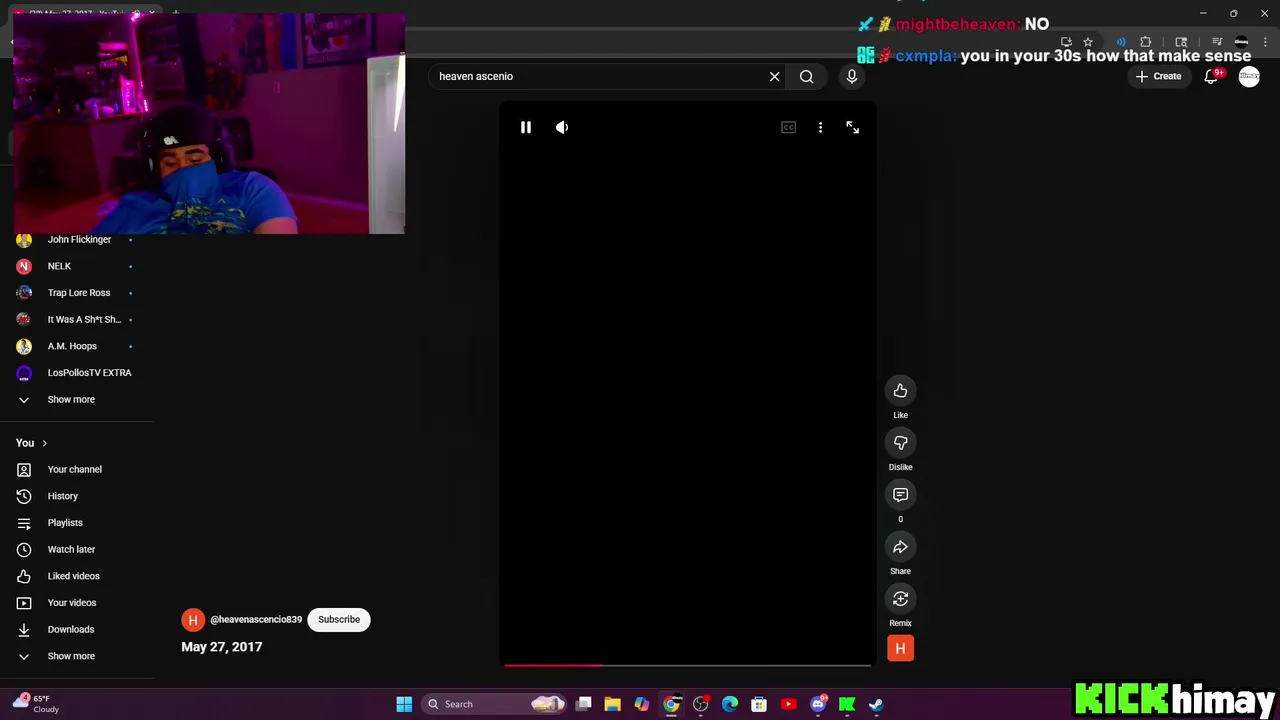Open Chrome media controls icon
1280x720 pixels.
1217,42
